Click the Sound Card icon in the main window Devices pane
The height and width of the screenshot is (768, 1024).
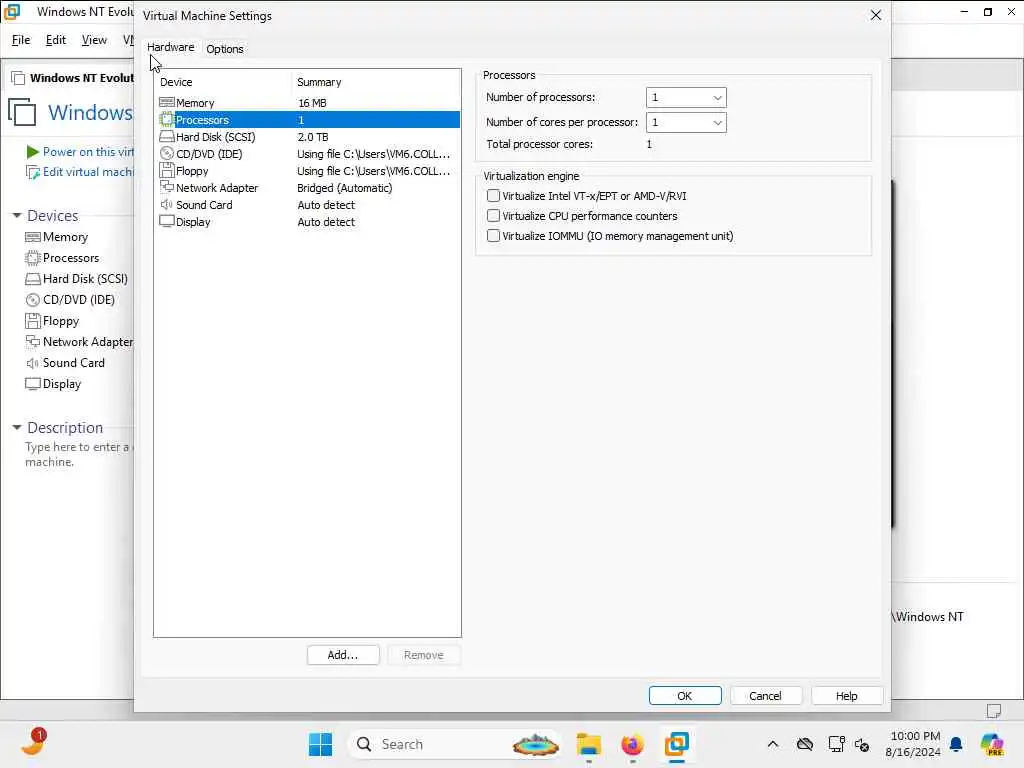(33, 363)
